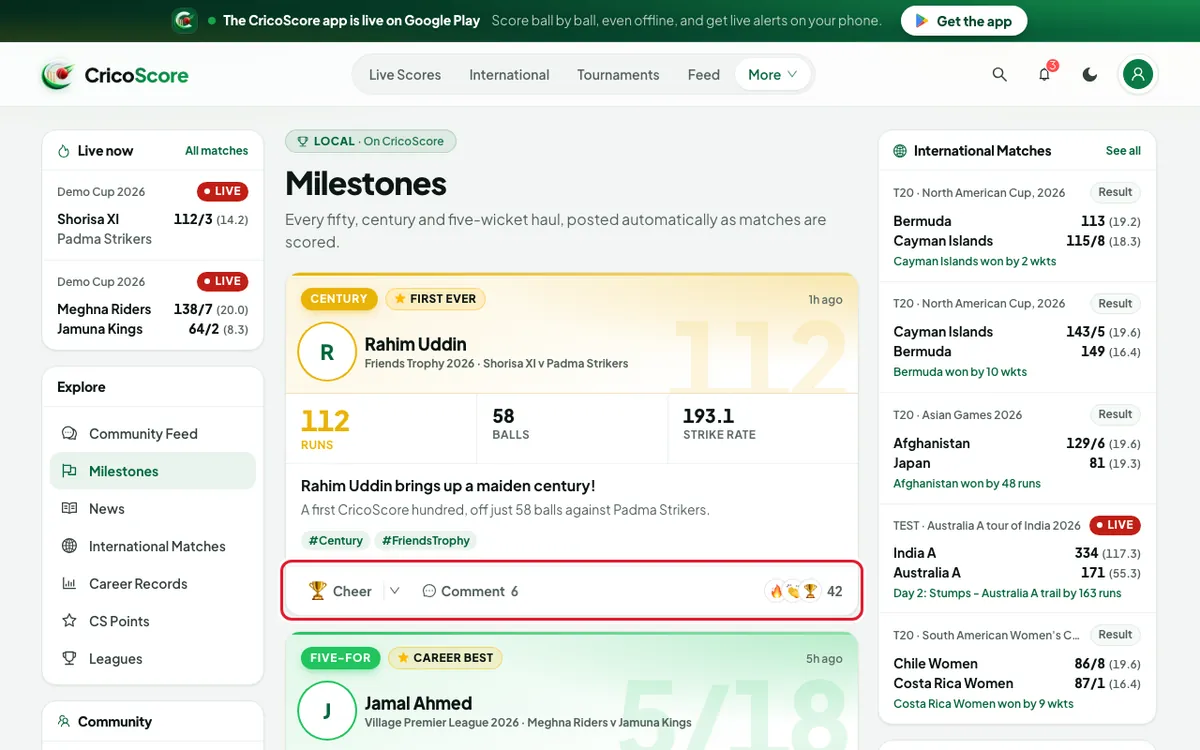Click the CricoScore logo
This screenshot has height=750, width=1200.
[115, 75]
